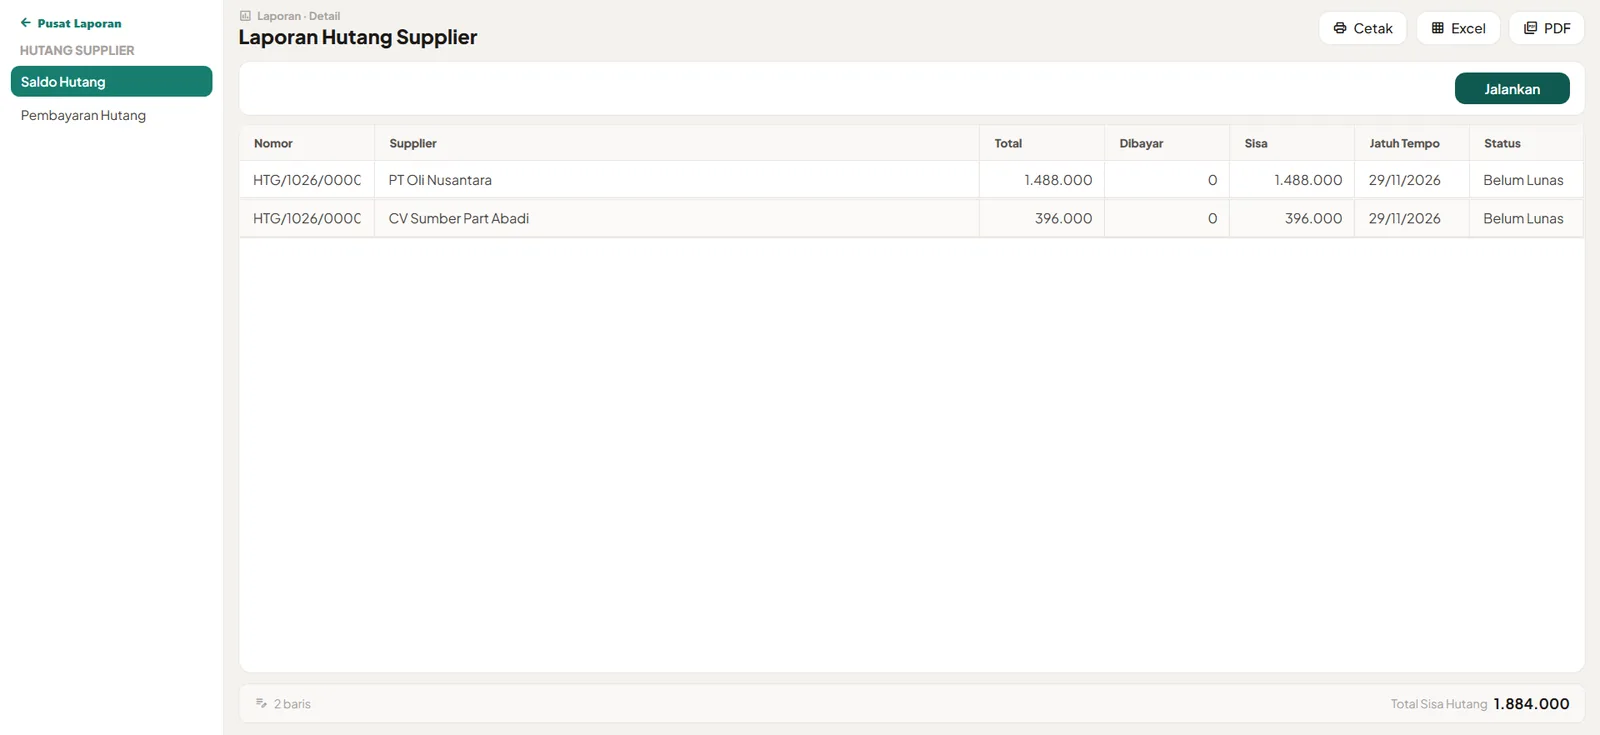Click the document icon on PDF

click(1530, 28)
